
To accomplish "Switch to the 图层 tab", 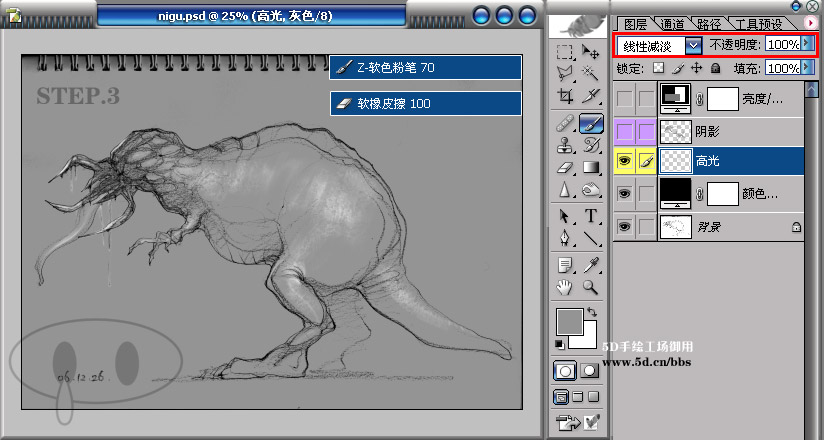I will pos(635,24).
